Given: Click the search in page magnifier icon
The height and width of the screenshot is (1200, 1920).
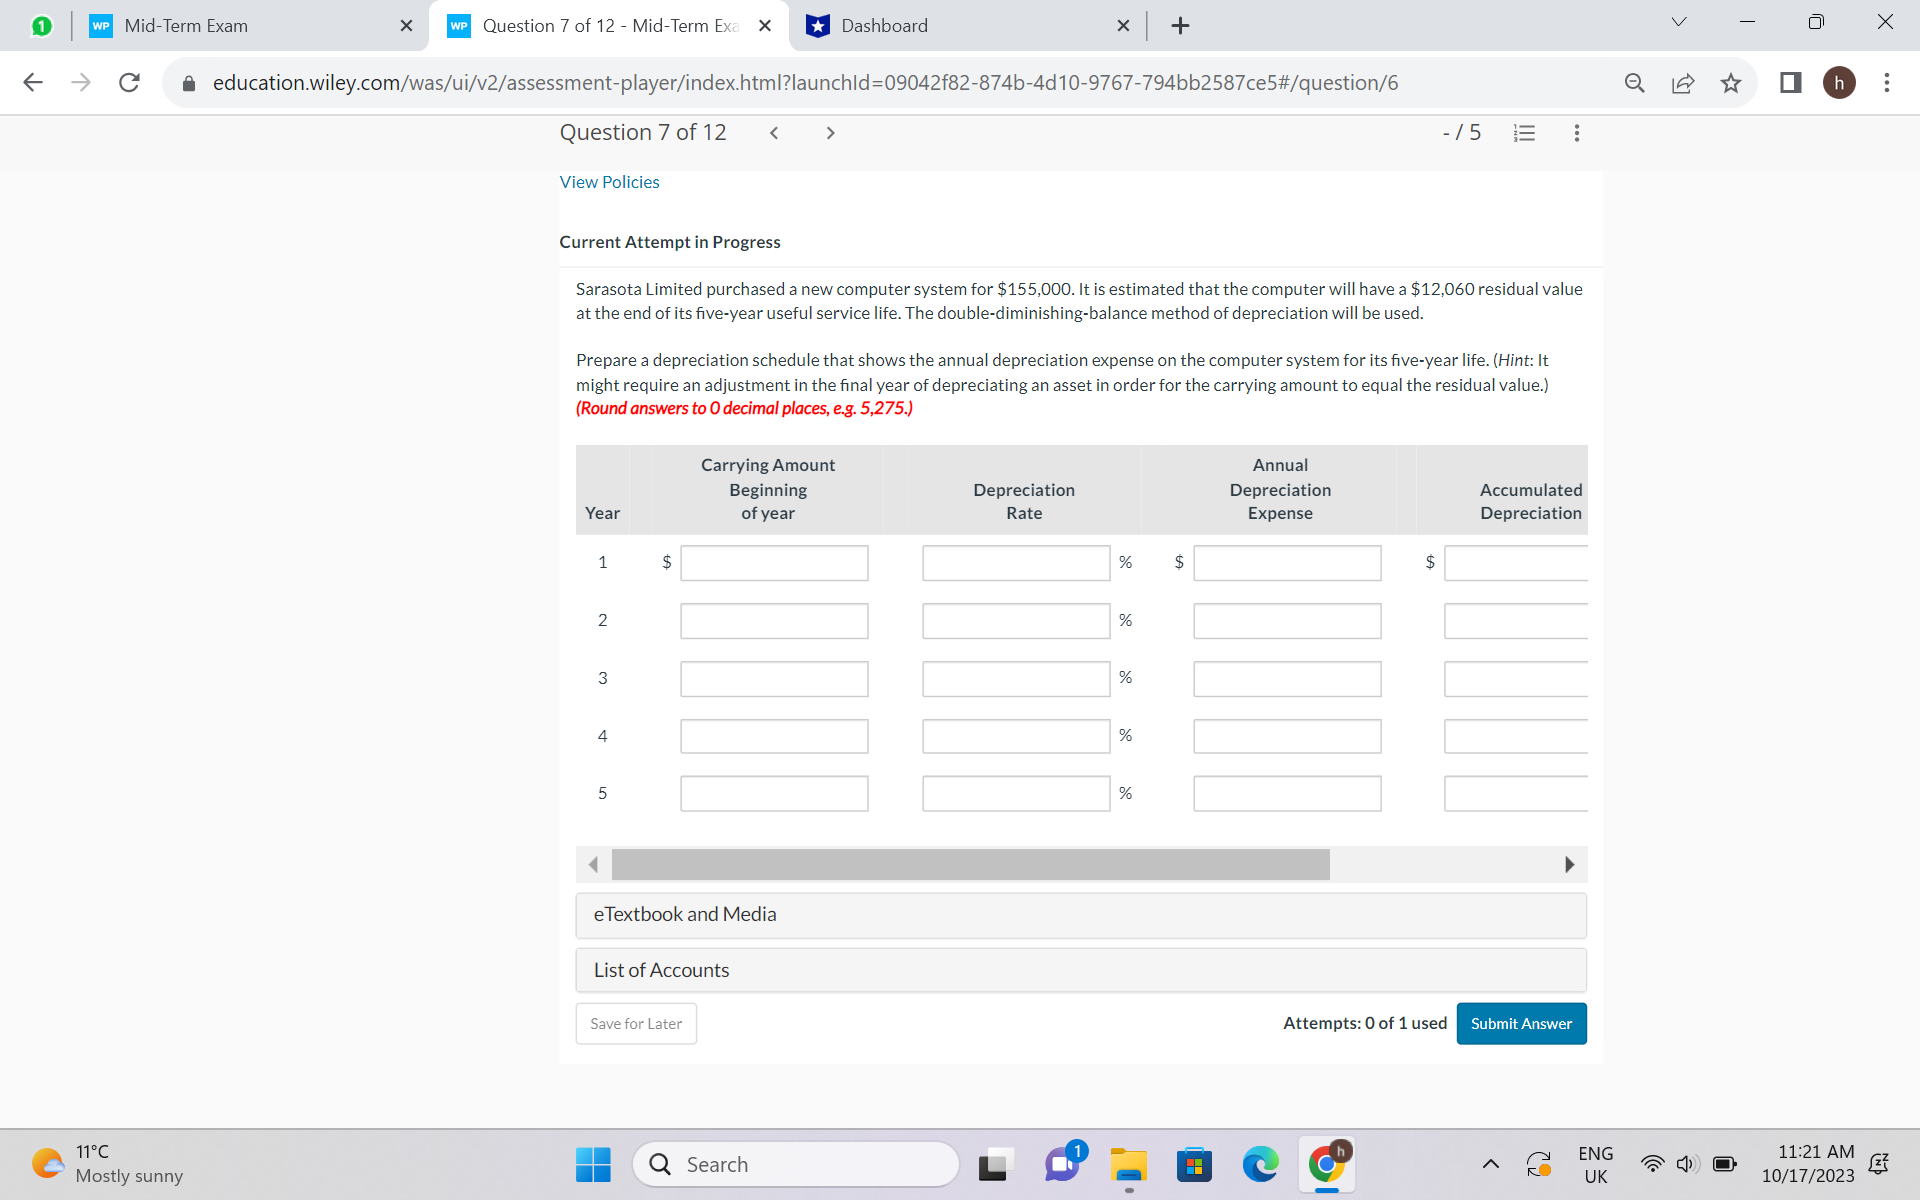Looking at the screenshot, I should pos(1635,83).
